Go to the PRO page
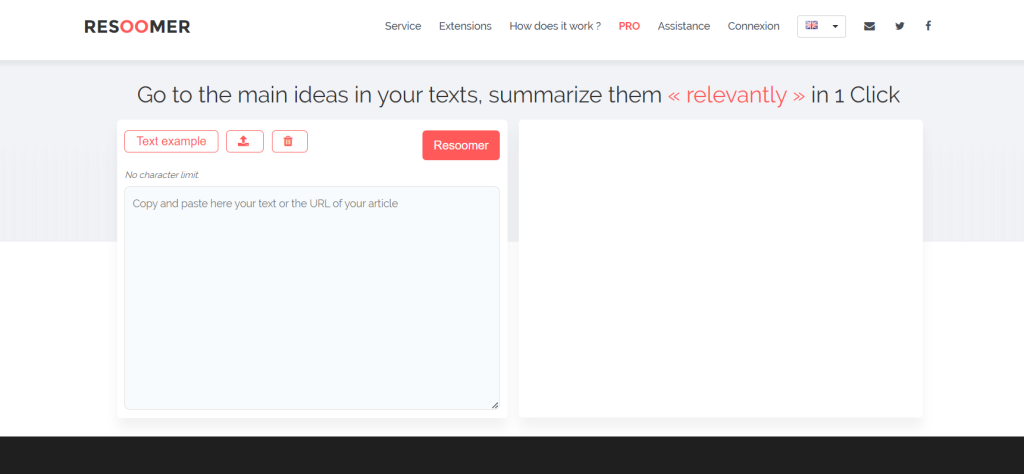Image resolution: width=1024 pixels, height=474 pixels. coord(629,26)
